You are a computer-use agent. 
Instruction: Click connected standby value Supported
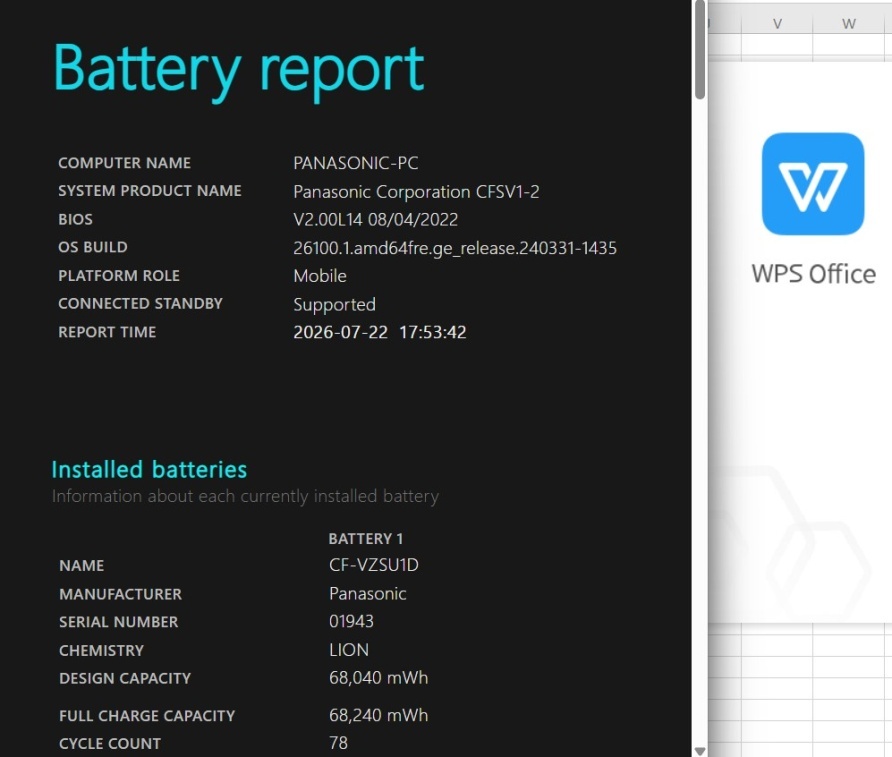coord(334,305)
